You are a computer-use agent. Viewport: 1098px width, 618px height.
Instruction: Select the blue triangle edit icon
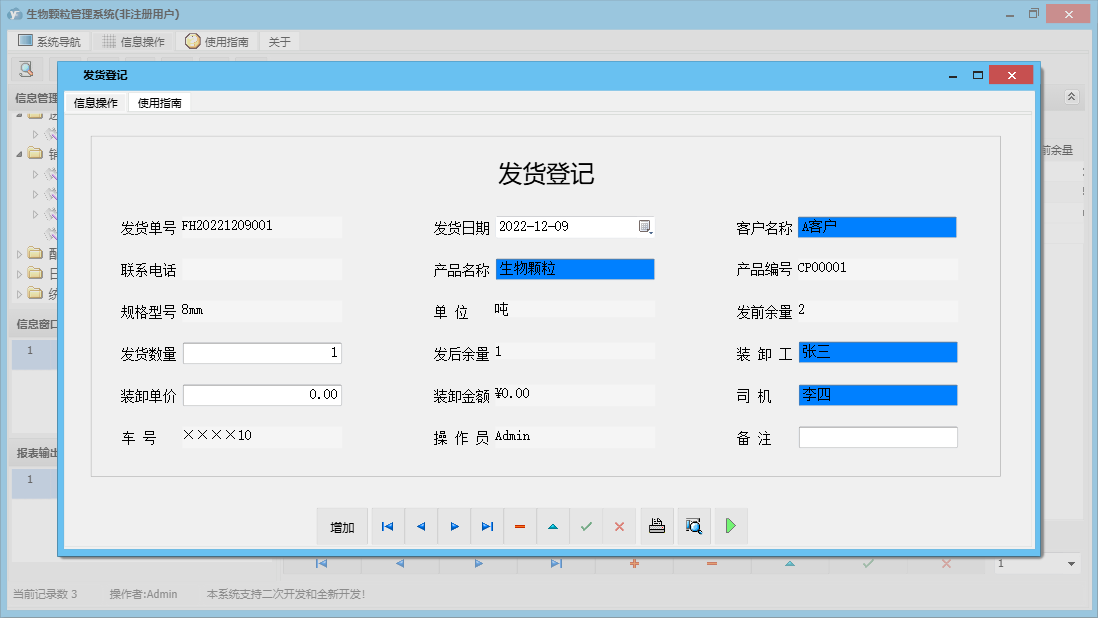[x=553, y=526]
